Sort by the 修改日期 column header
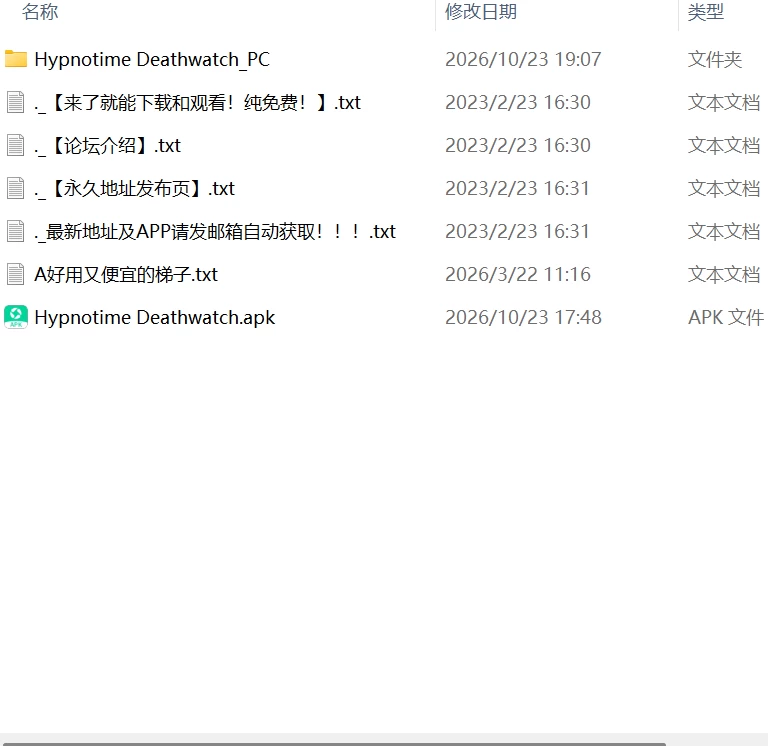768x746 pixels. coord(480,12)
